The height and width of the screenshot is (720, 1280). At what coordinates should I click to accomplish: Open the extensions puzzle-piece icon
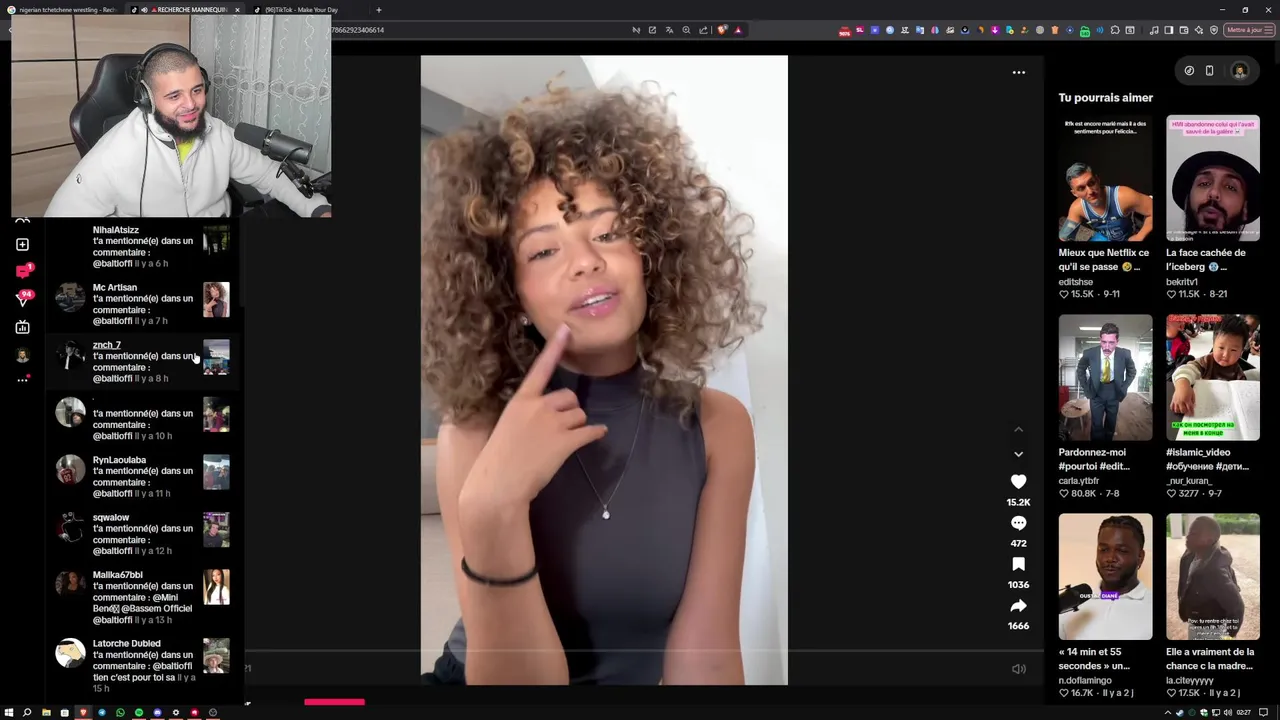(x=1115, y=30)
